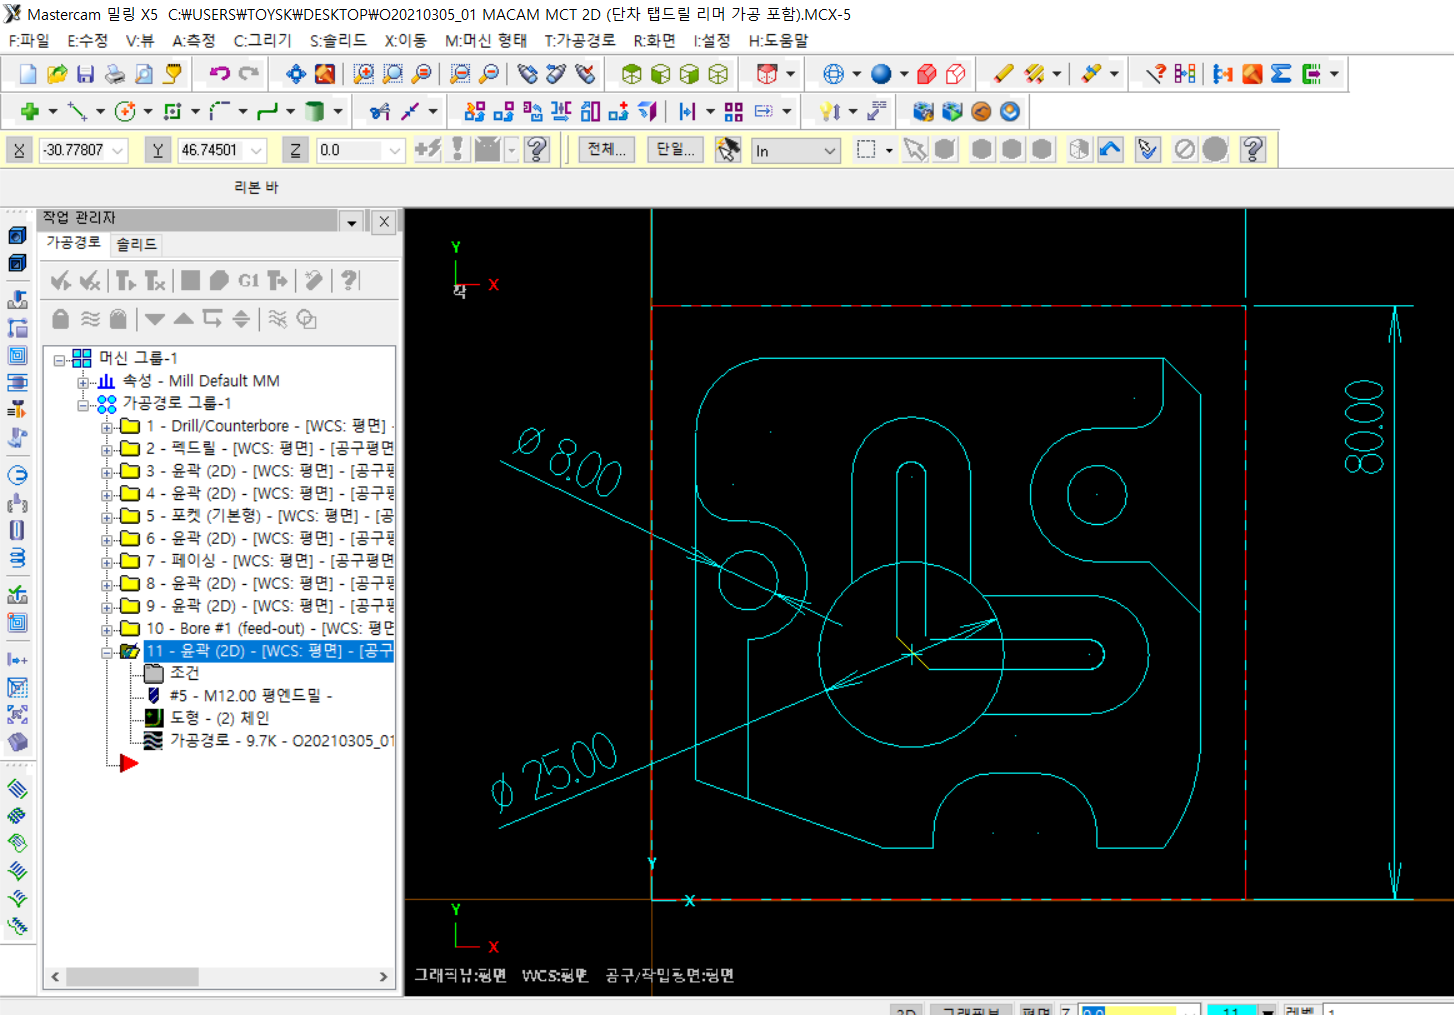Image resolution: width=1454 pixels, height=1015 pixels.
Task: Select 도형 - (2) 체인 geometry item
Action: tap(219, 718)
